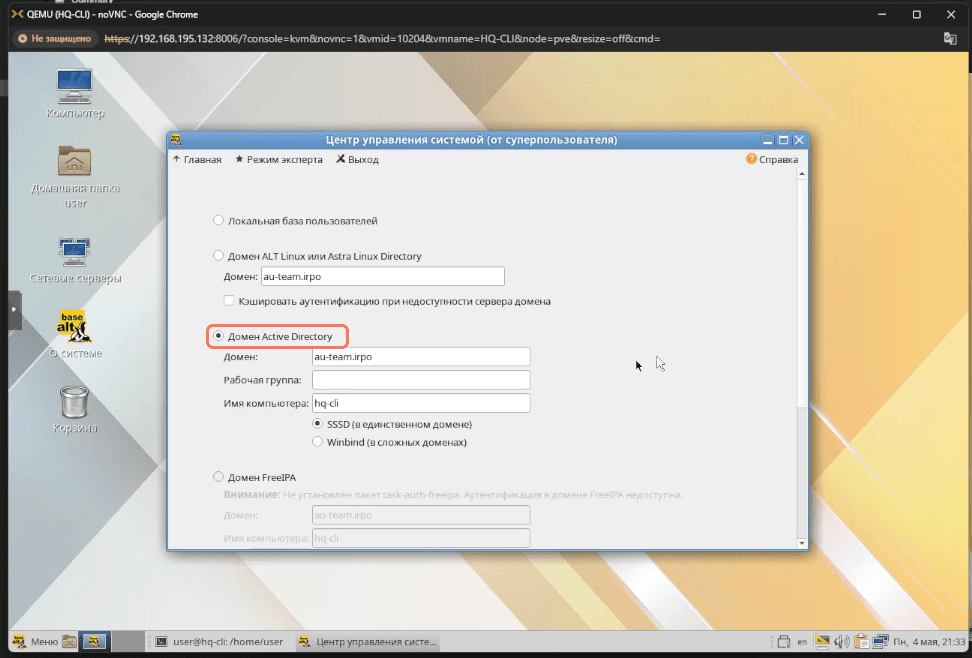Minimize the control center window
Screen dimensions: 972x658
767,140
